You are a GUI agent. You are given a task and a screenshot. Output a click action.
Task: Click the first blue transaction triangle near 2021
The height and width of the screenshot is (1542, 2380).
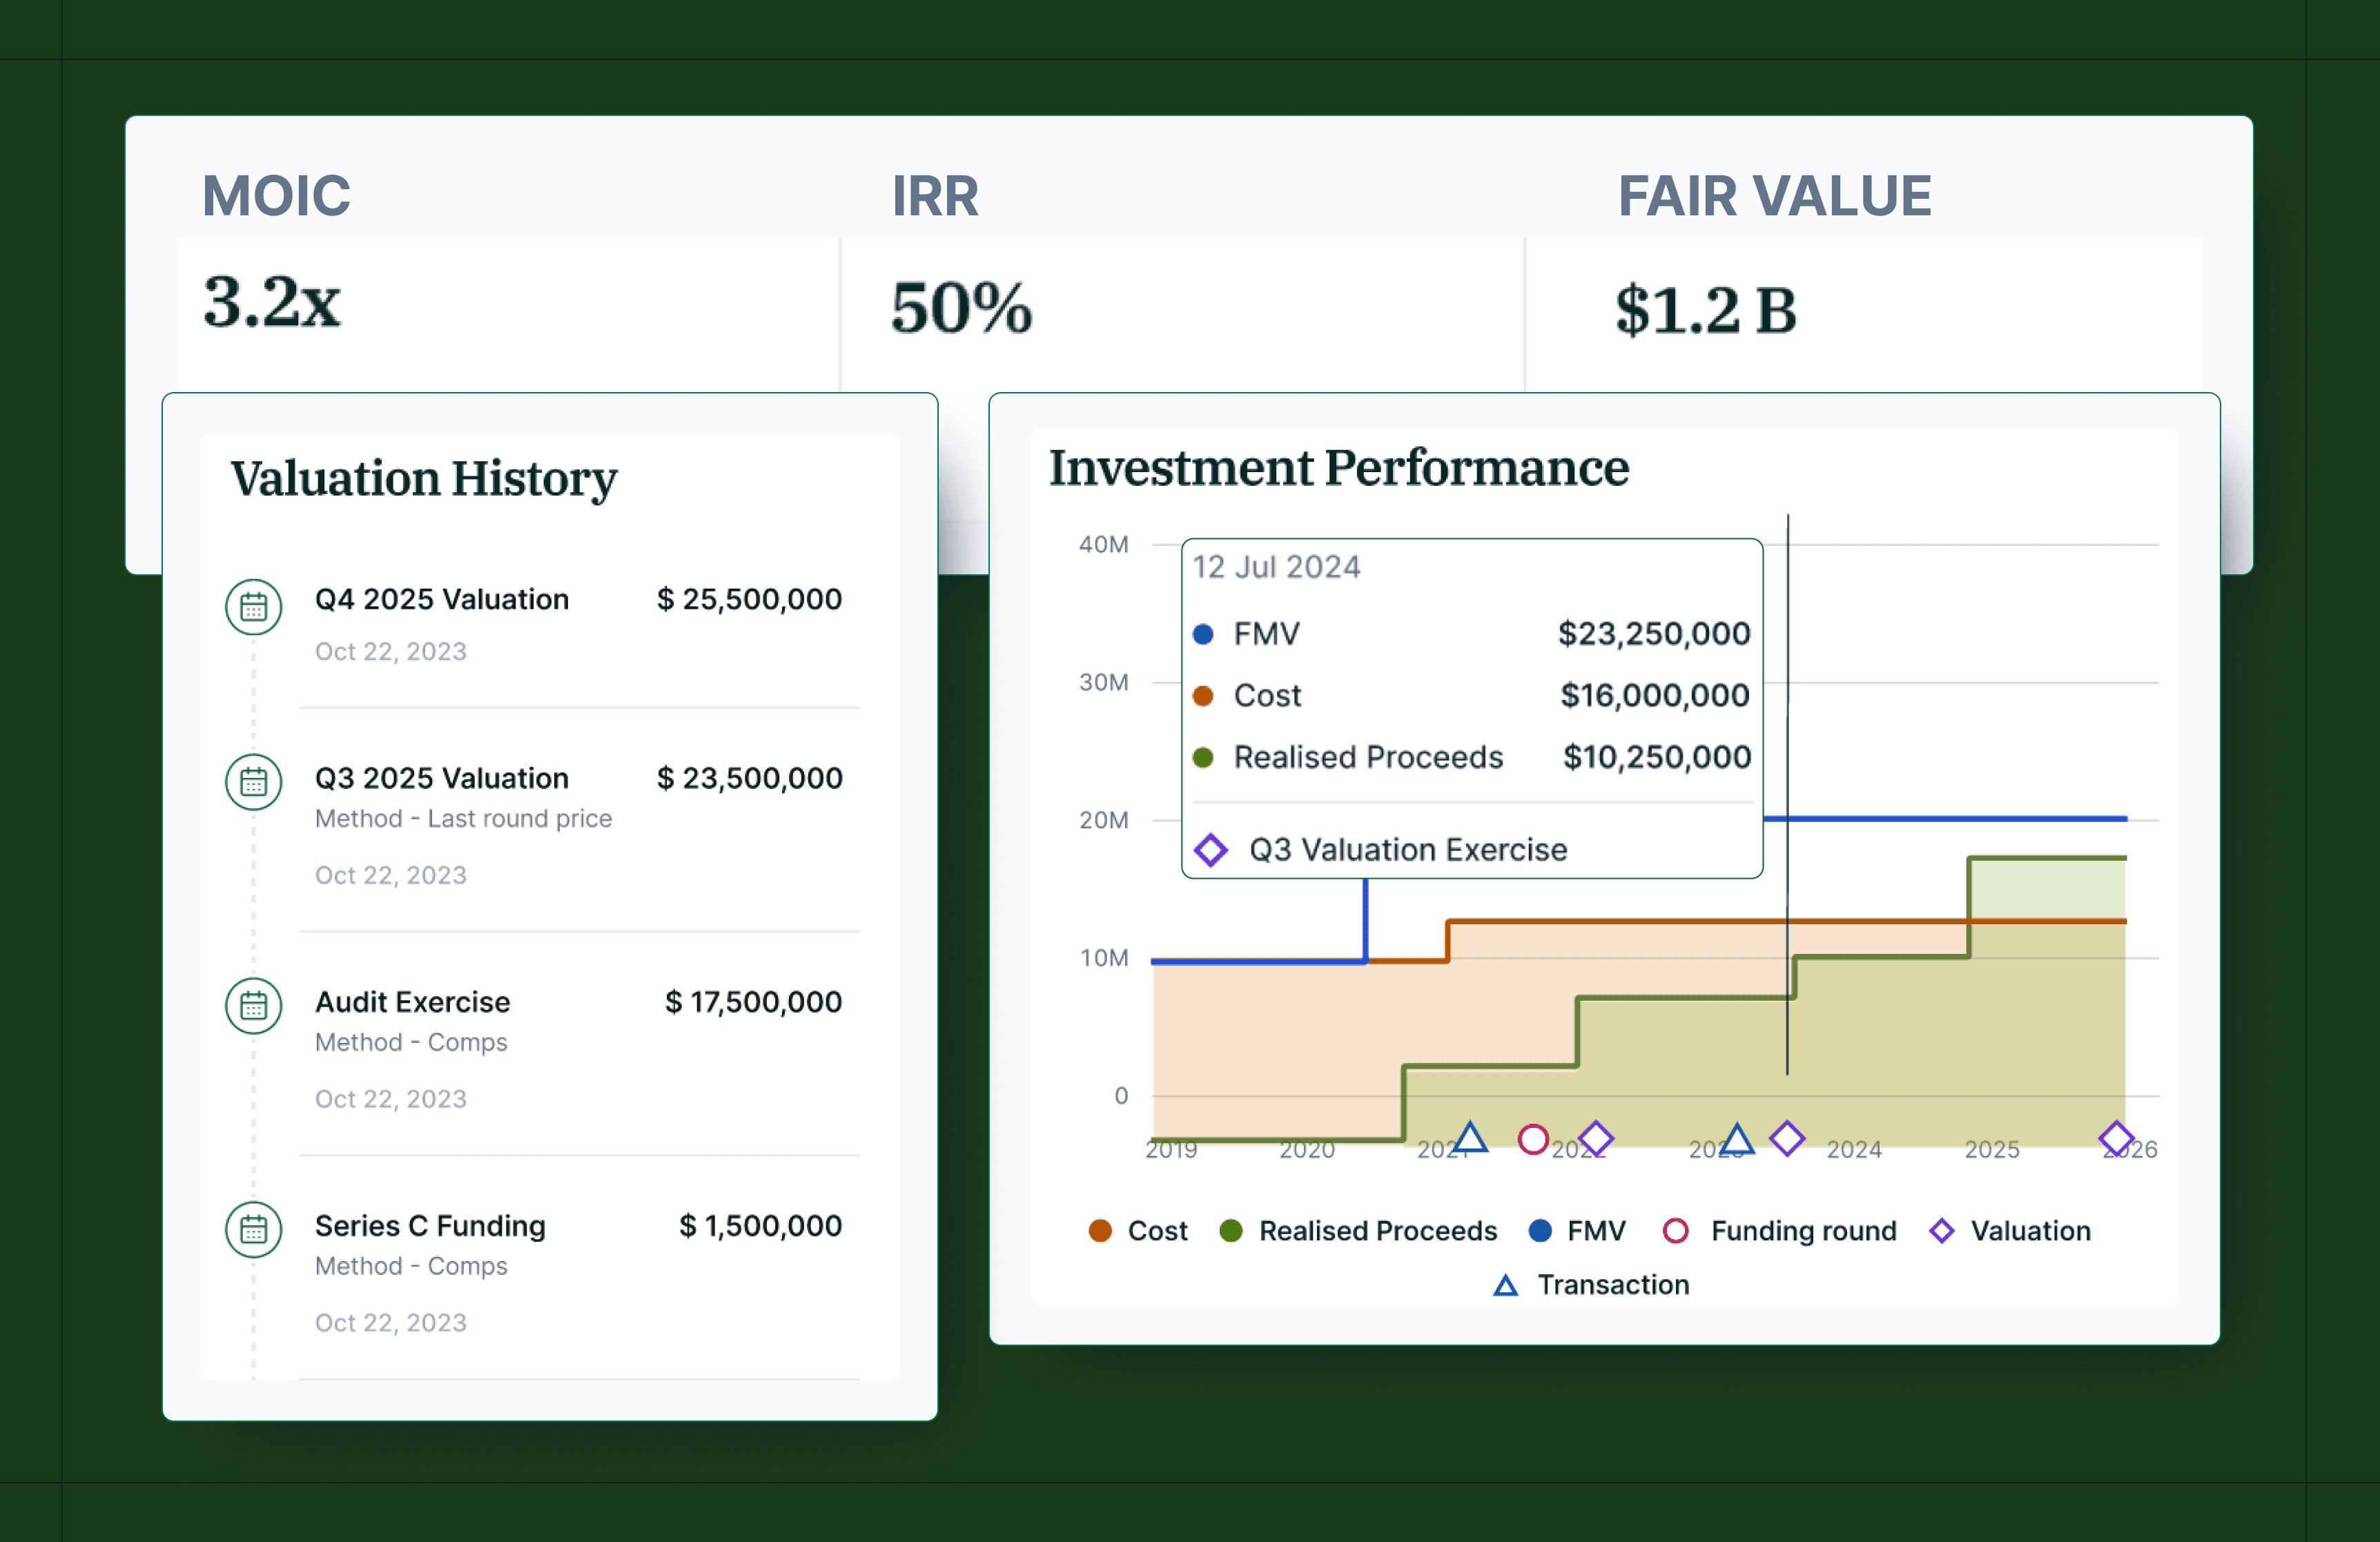(1469, 1138)
